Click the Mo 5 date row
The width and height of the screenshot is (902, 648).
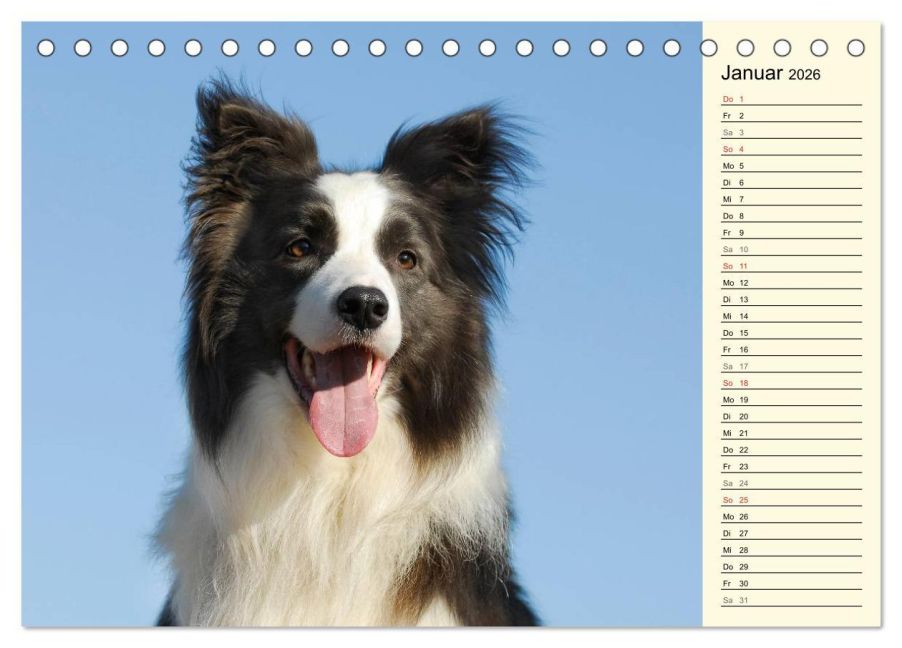coord(791,166)
